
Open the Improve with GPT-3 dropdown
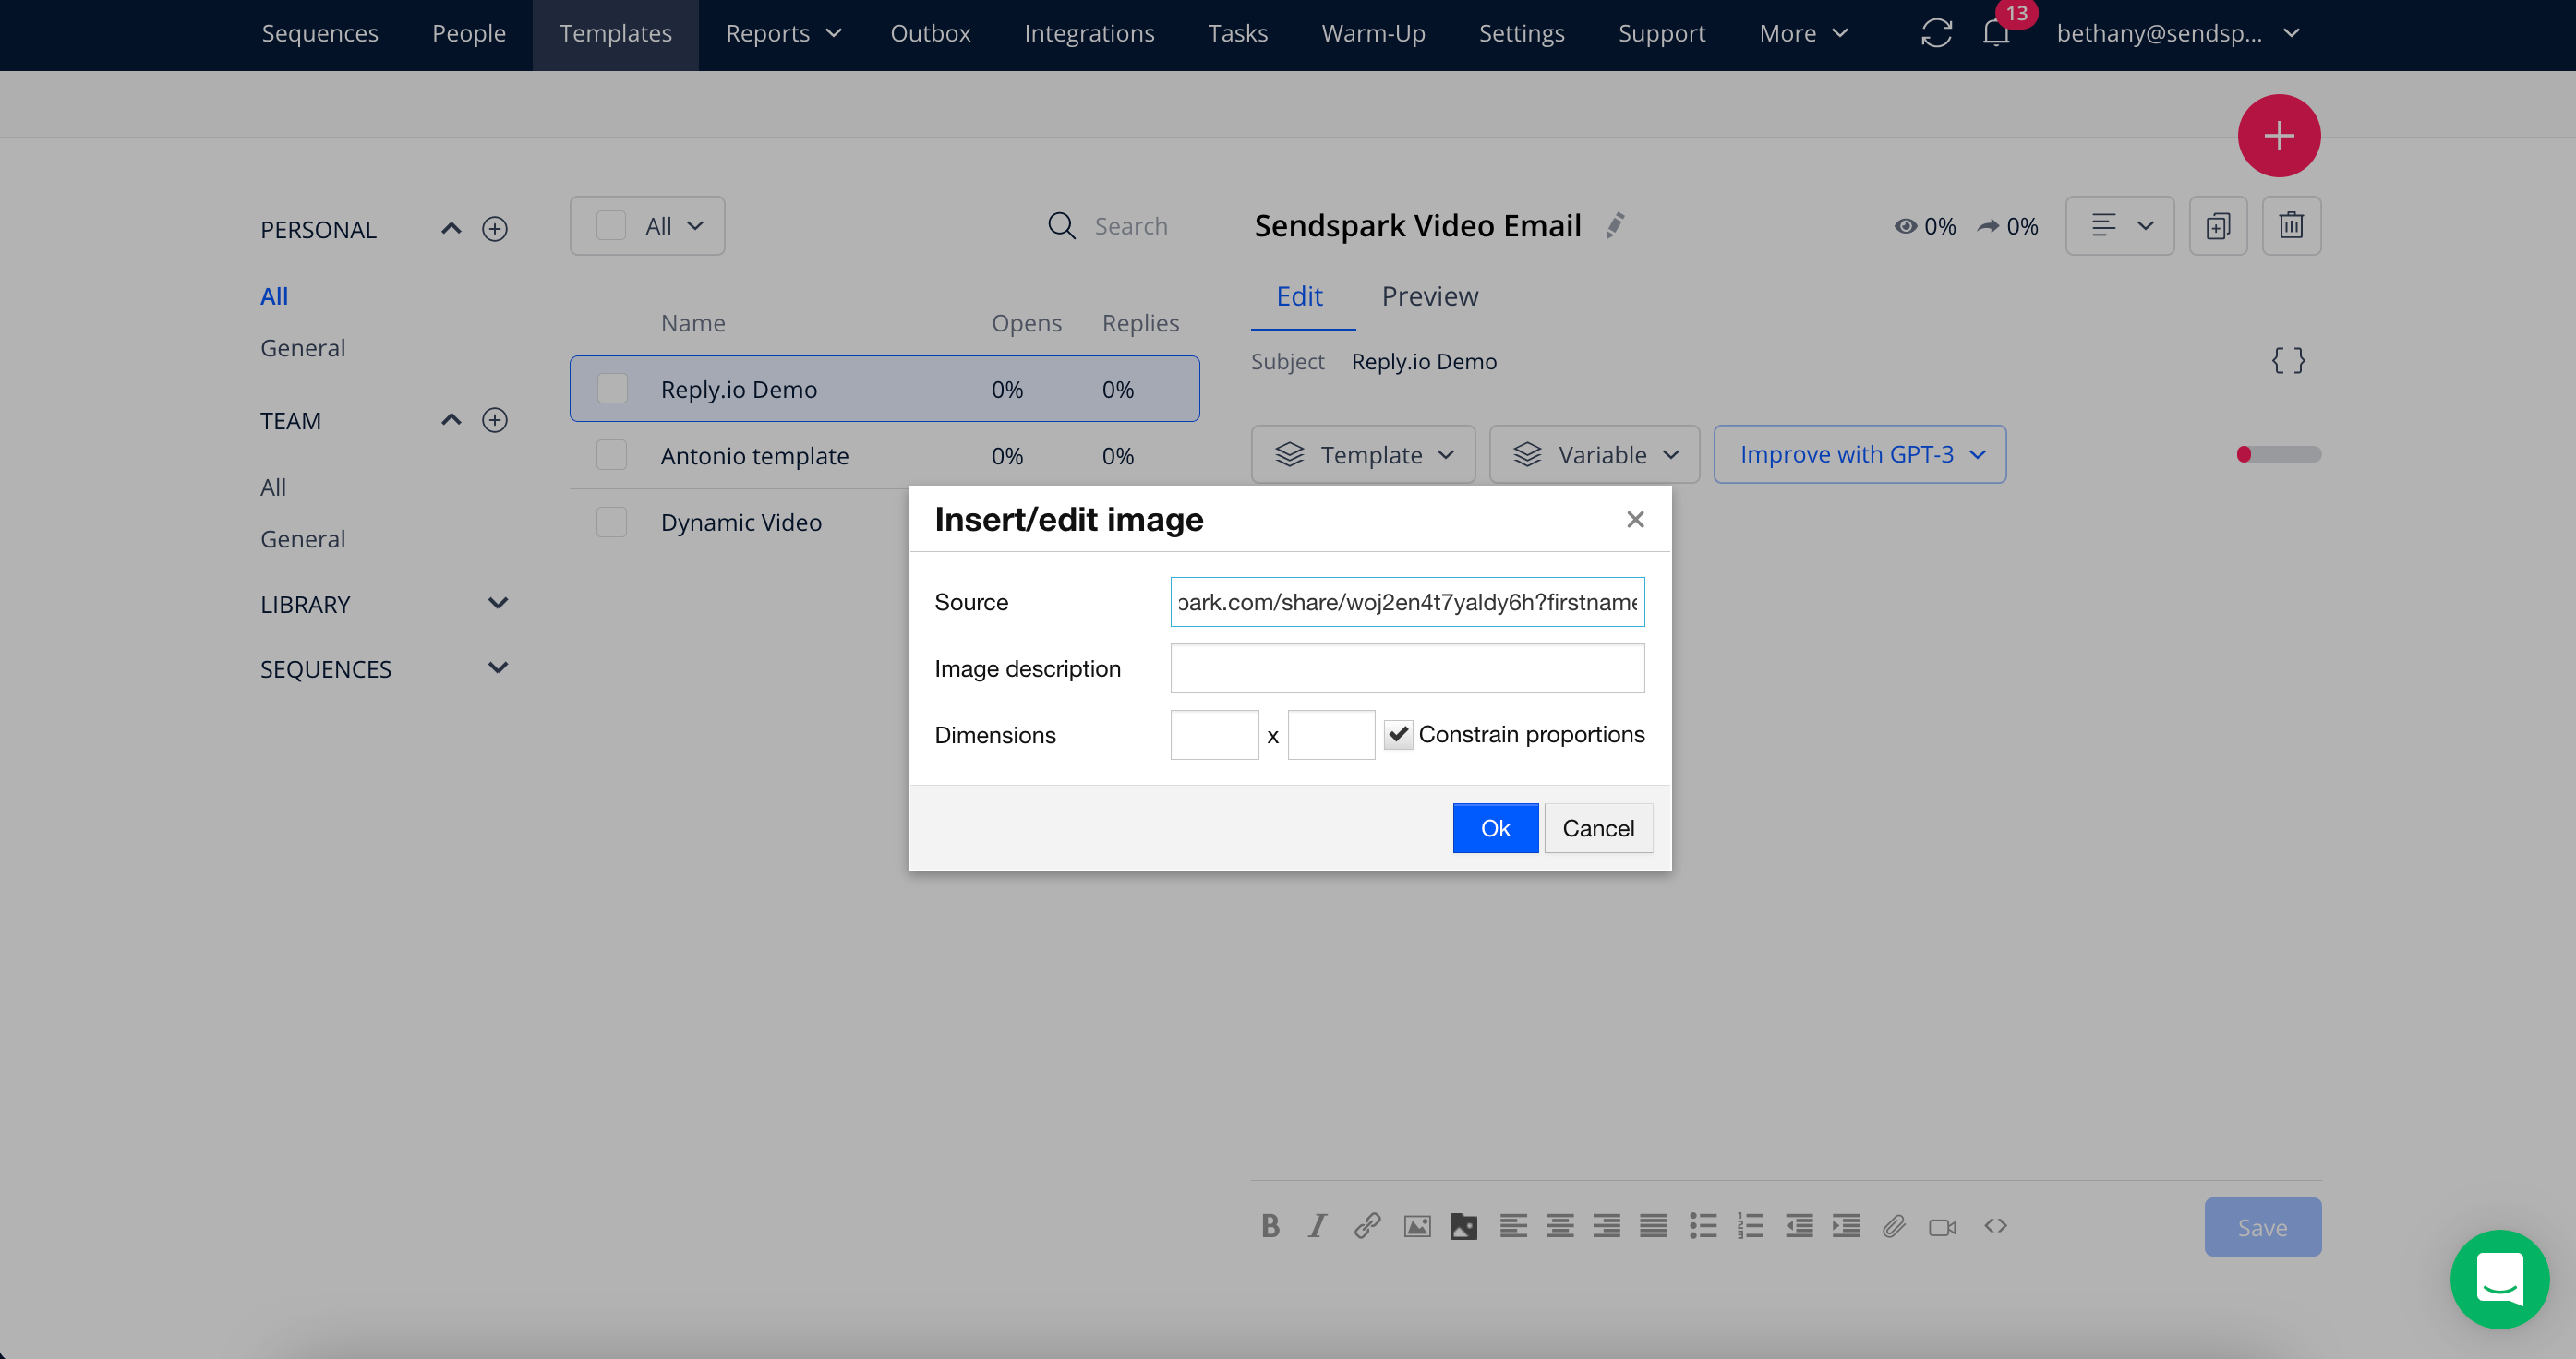click(x=1860, y=454)
